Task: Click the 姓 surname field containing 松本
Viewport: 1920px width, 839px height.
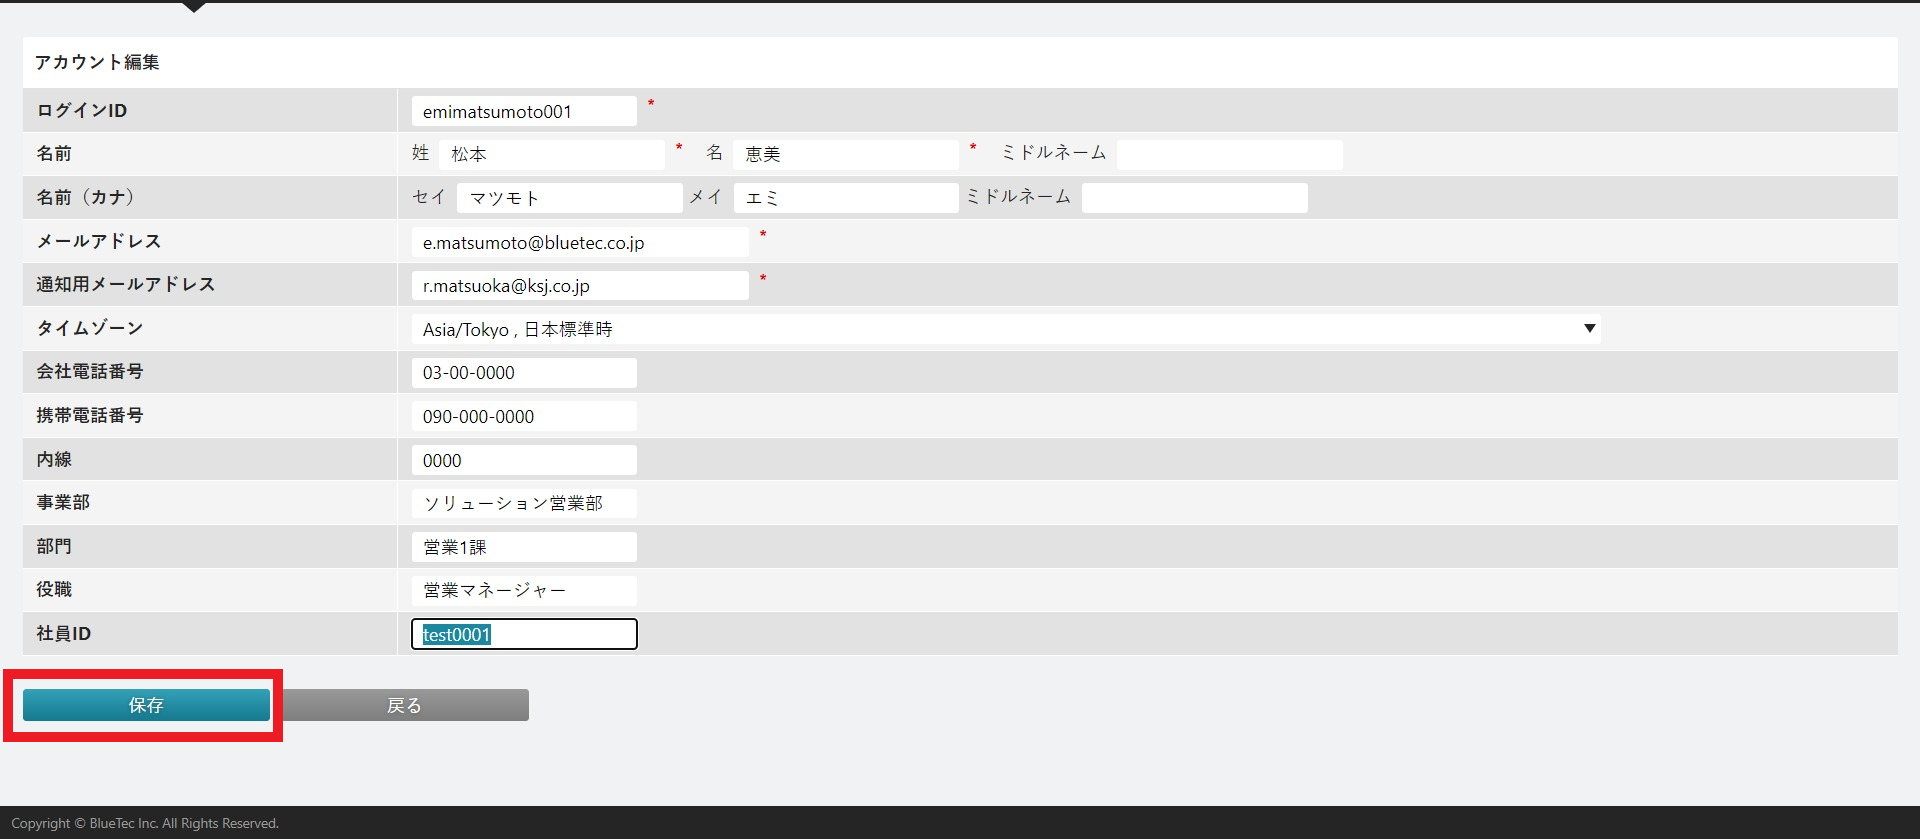Action: point(551,154)
